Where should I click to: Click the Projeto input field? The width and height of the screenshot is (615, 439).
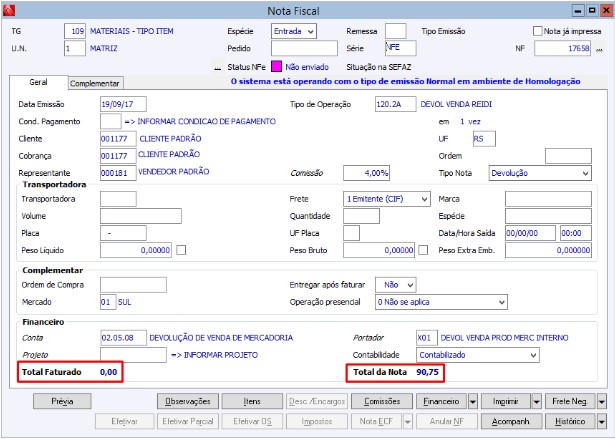click(133, 355)
